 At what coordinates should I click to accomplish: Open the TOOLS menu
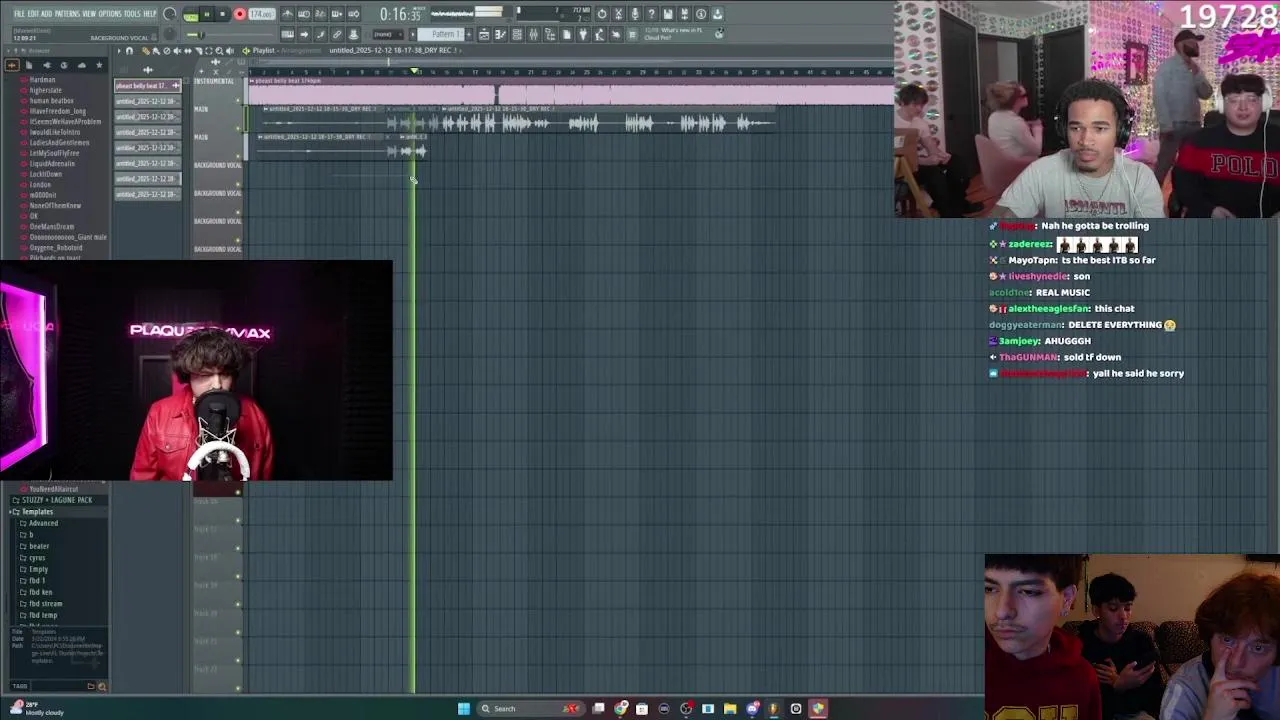click(132, 14)
